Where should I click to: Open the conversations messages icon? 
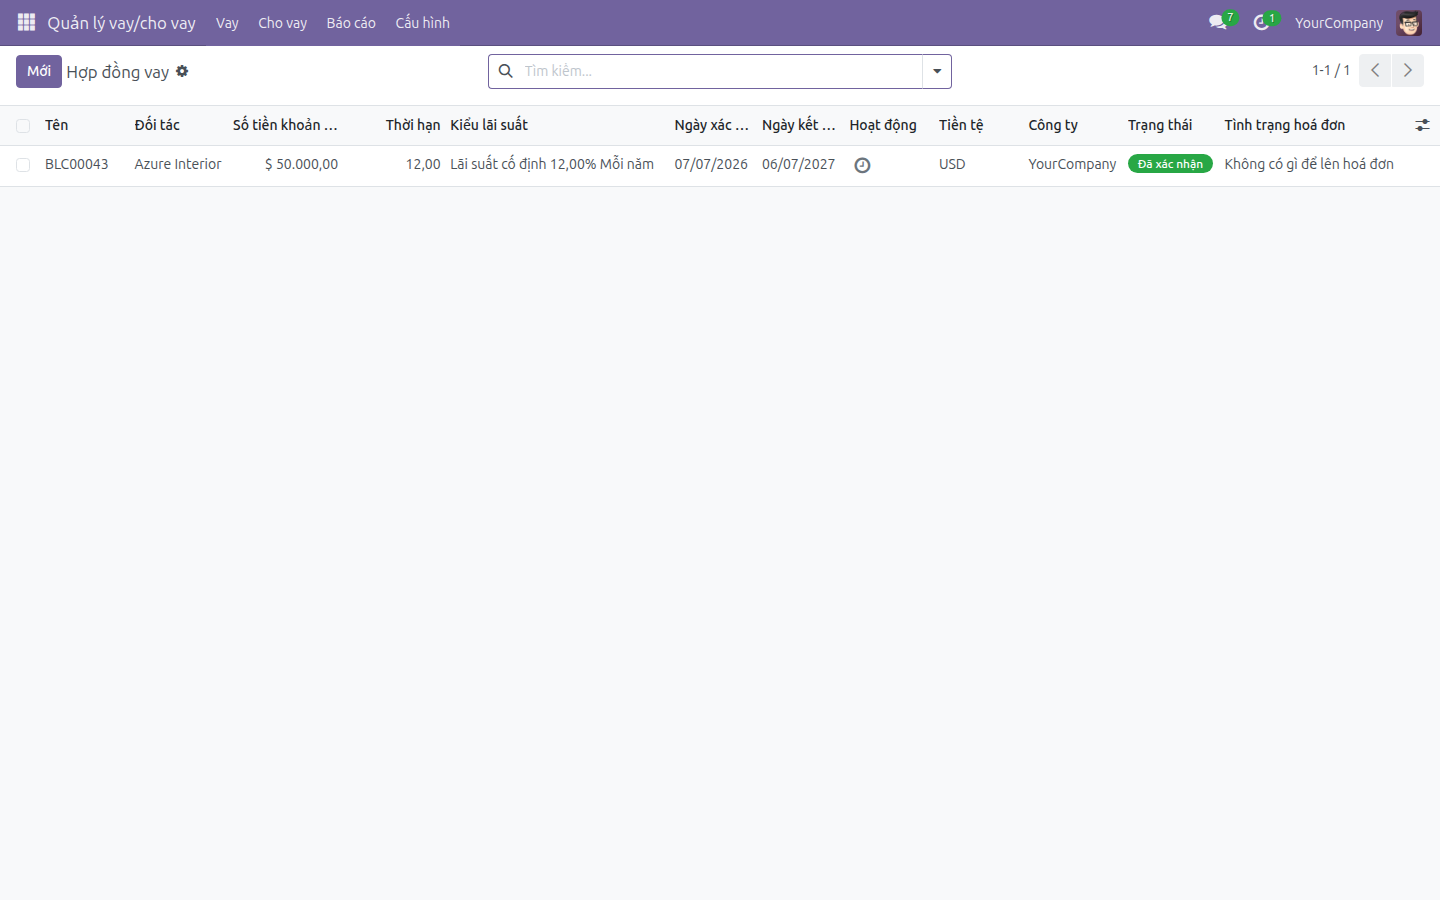[x=1218, y=22]
